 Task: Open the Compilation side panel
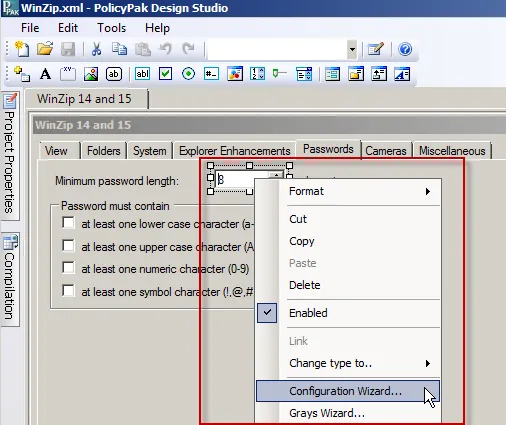pos(10,279)
